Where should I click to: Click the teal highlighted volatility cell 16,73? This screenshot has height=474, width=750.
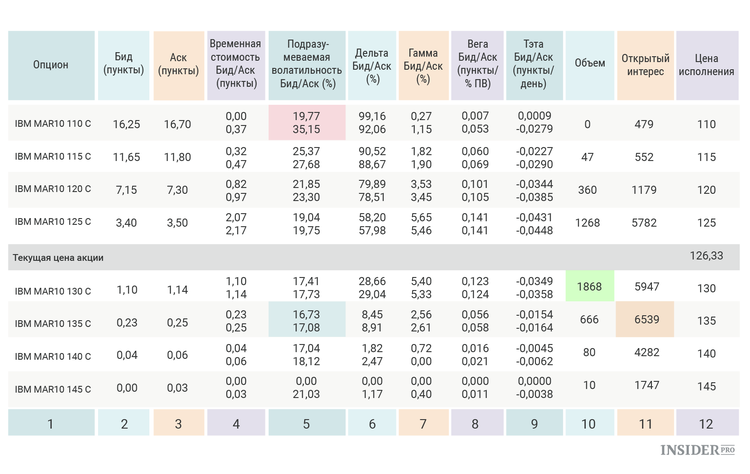[307, 320]
